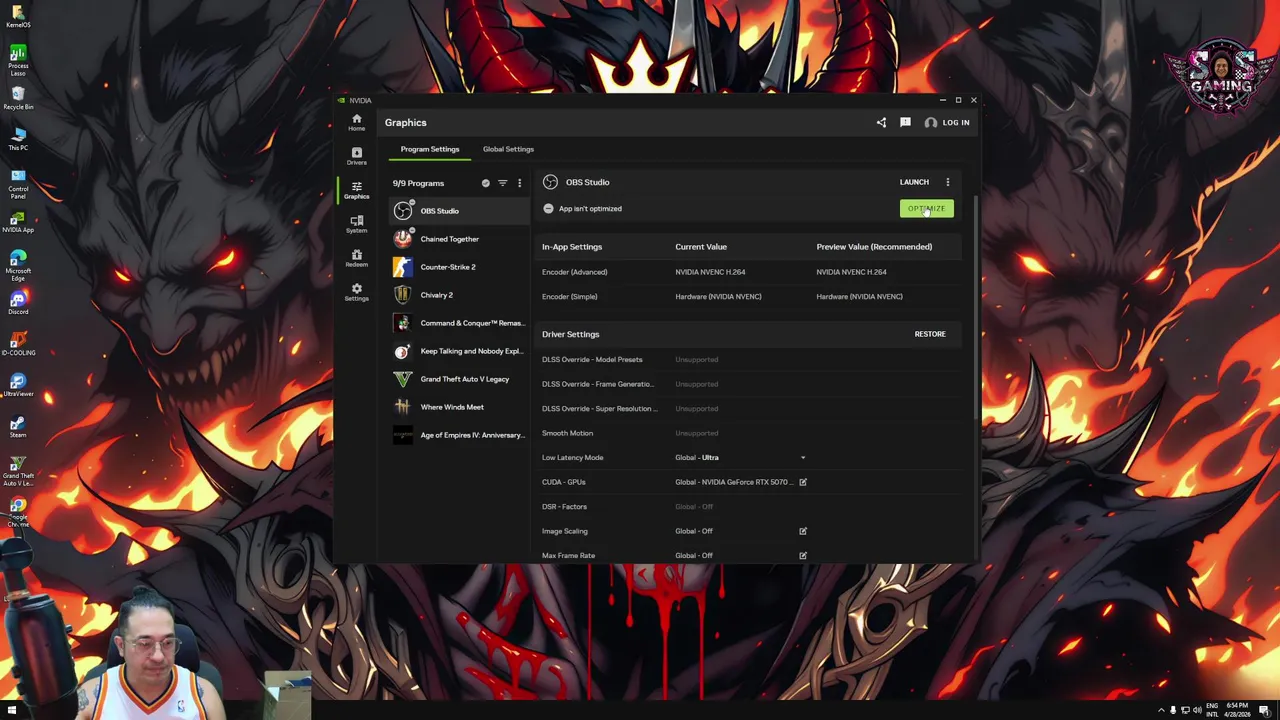This screenshot has width=1280, height=720.
Task: Click the Windows Start button
Action: [x=12, y=710]
